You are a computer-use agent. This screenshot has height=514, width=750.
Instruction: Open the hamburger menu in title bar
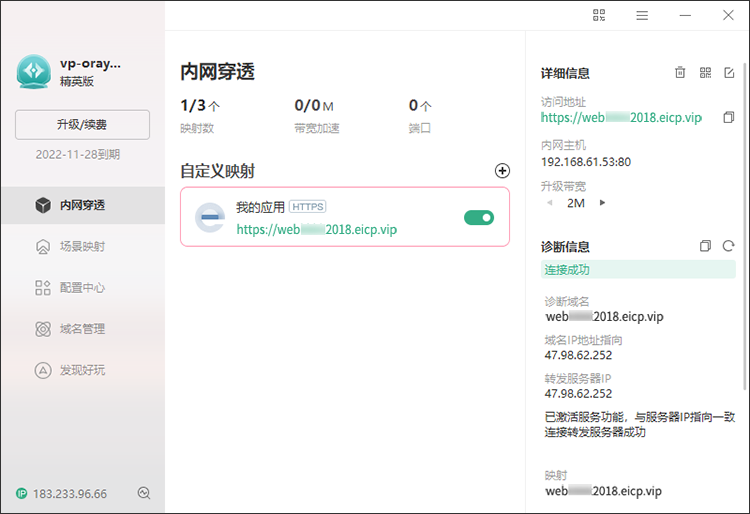(x=642, y=15)
